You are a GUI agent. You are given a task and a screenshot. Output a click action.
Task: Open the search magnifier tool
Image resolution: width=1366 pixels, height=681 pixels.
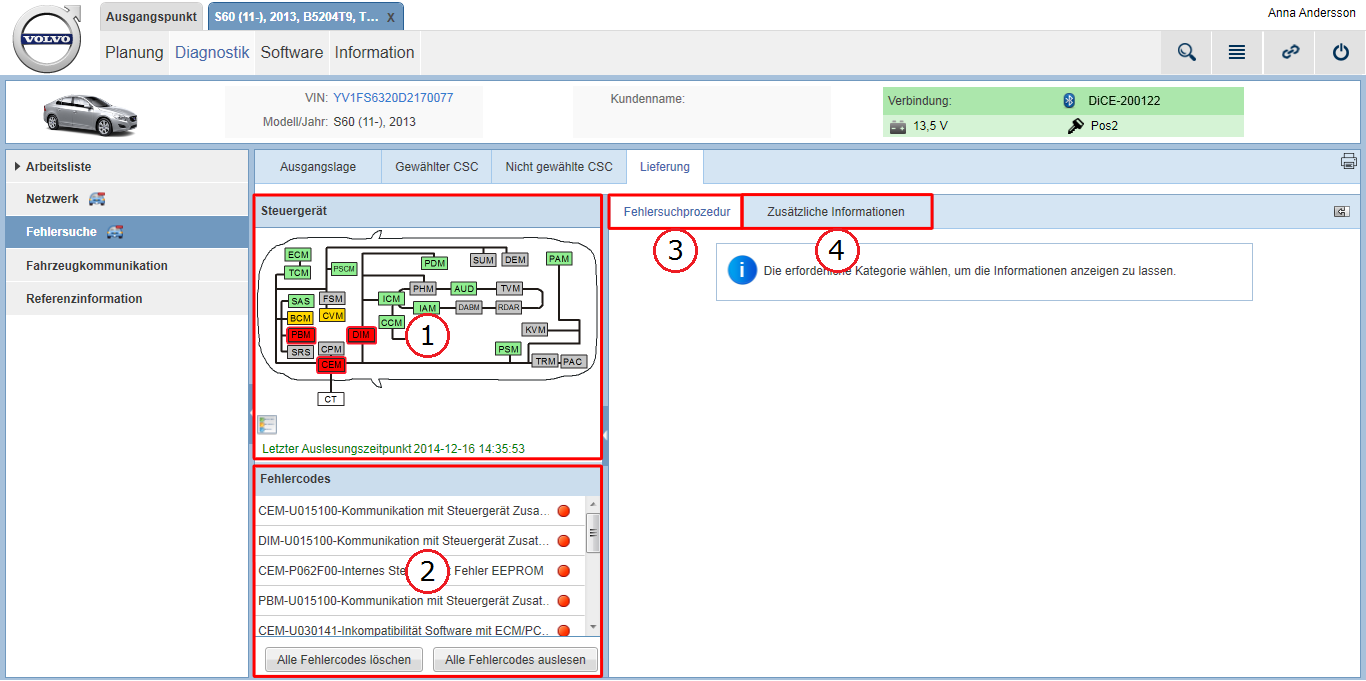1187,53
